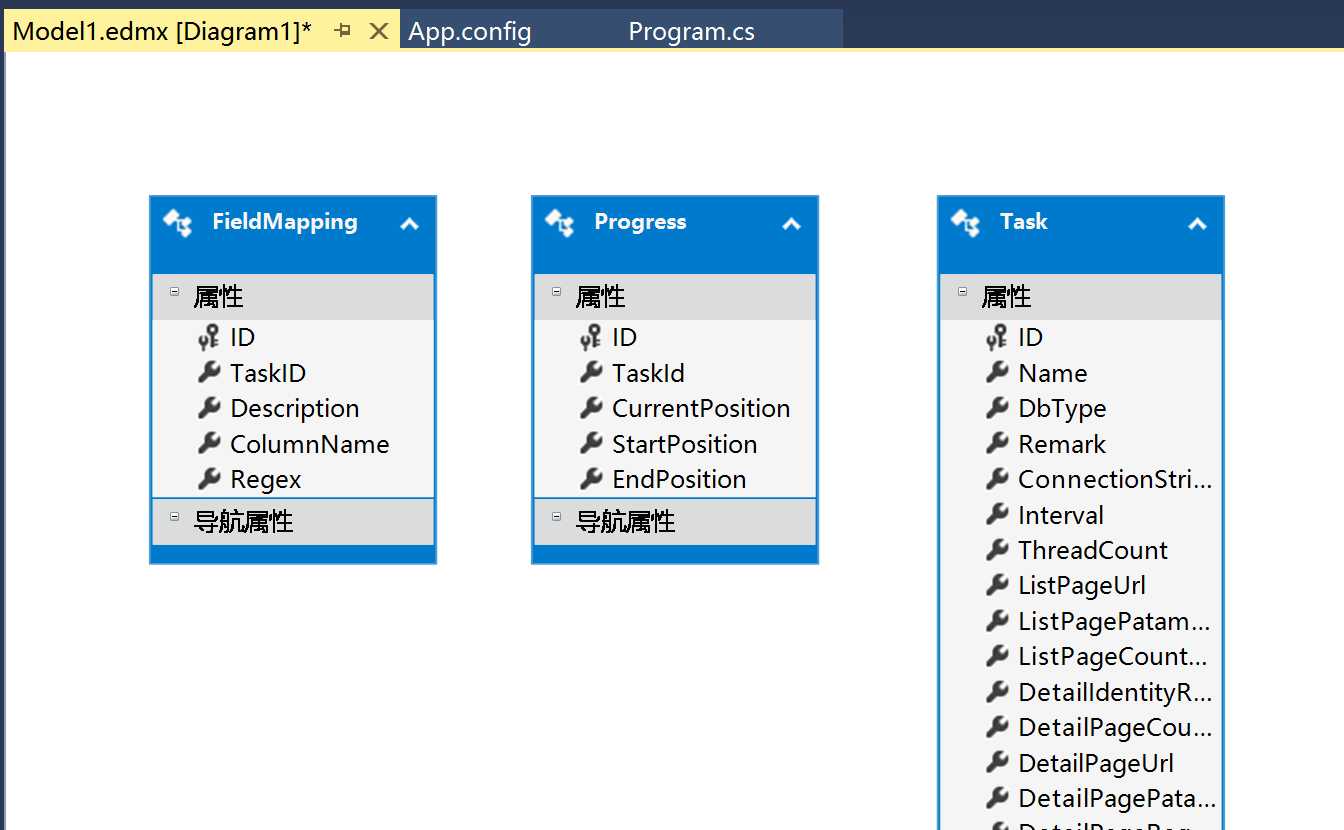Select the Regex property text
This screenshot has width=1344, height=830.
pyautogui.click(x=266, y=480)
